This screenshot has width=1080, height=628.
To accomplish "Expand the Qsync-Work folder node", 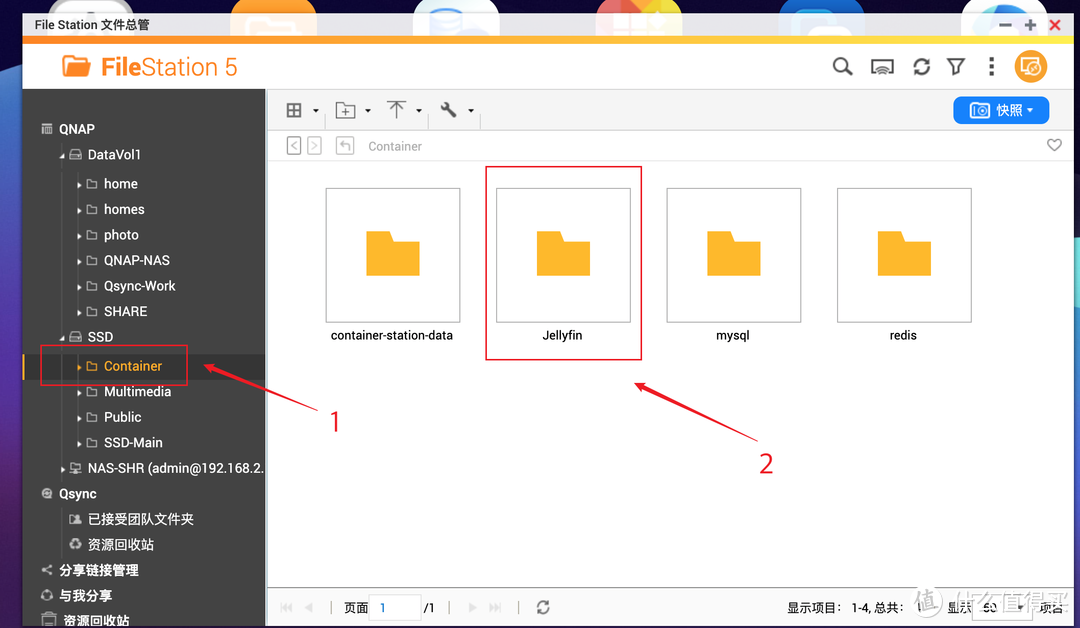I will click(x=79, y=286).
